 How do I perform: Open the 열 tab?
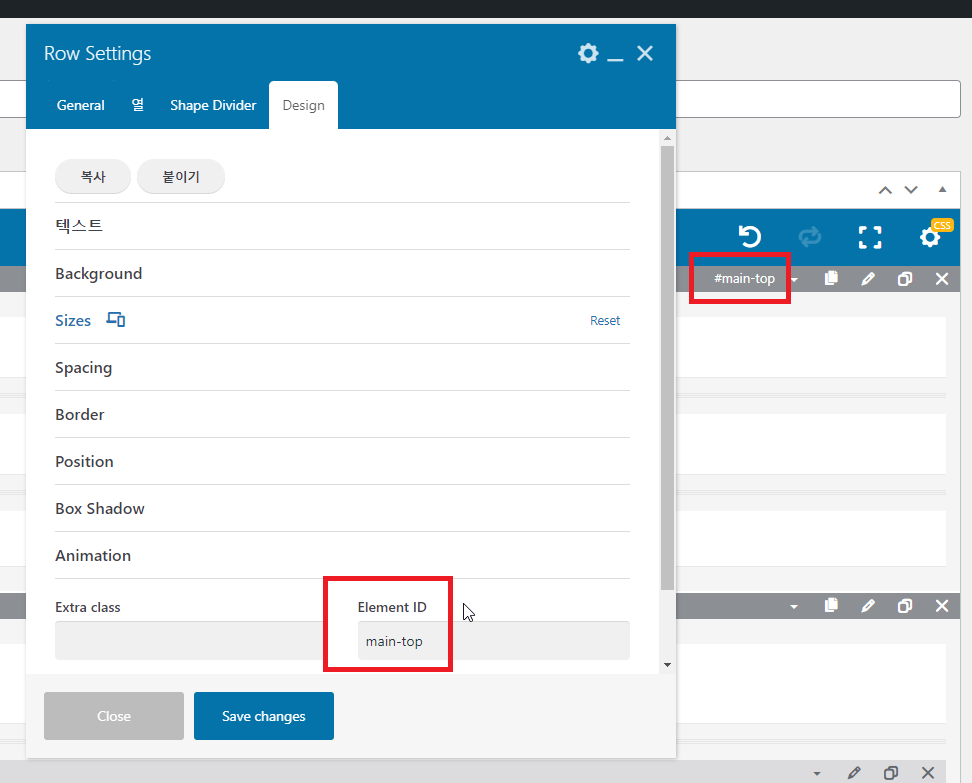pos(138,105)
